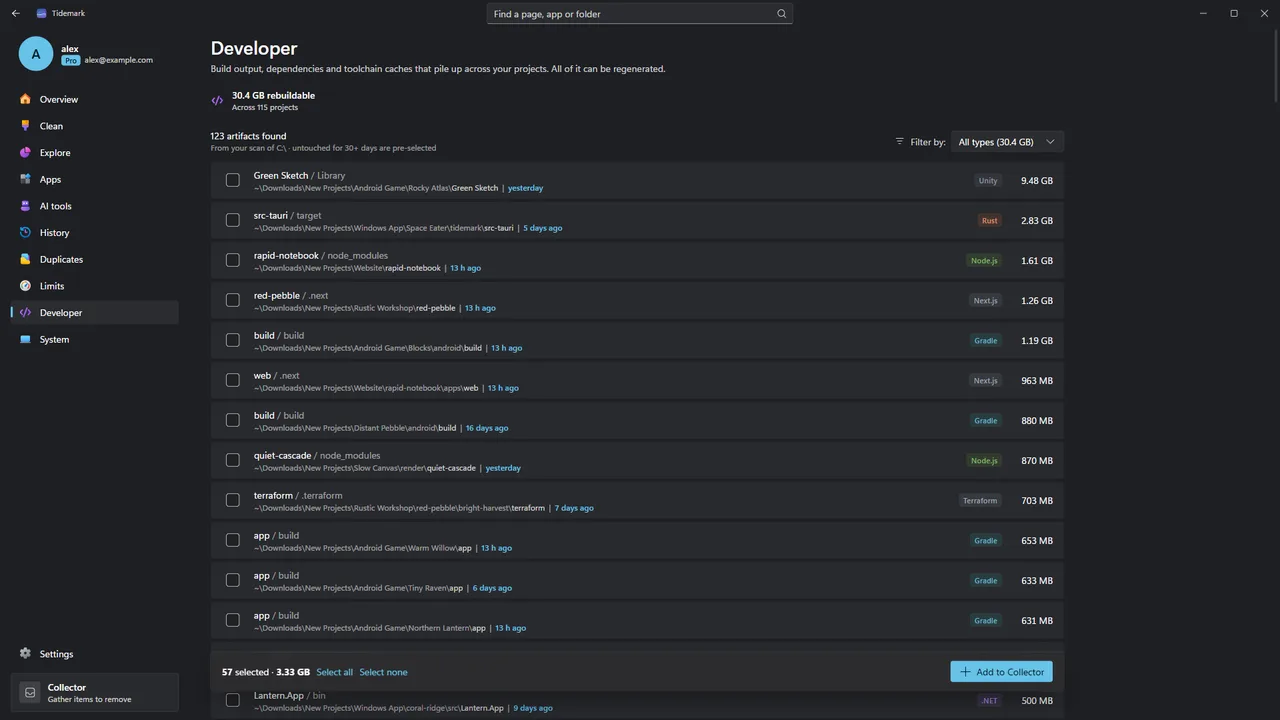Check the Lantern.App / bin checkbox

pyautogui.click(x=233, y=700)
